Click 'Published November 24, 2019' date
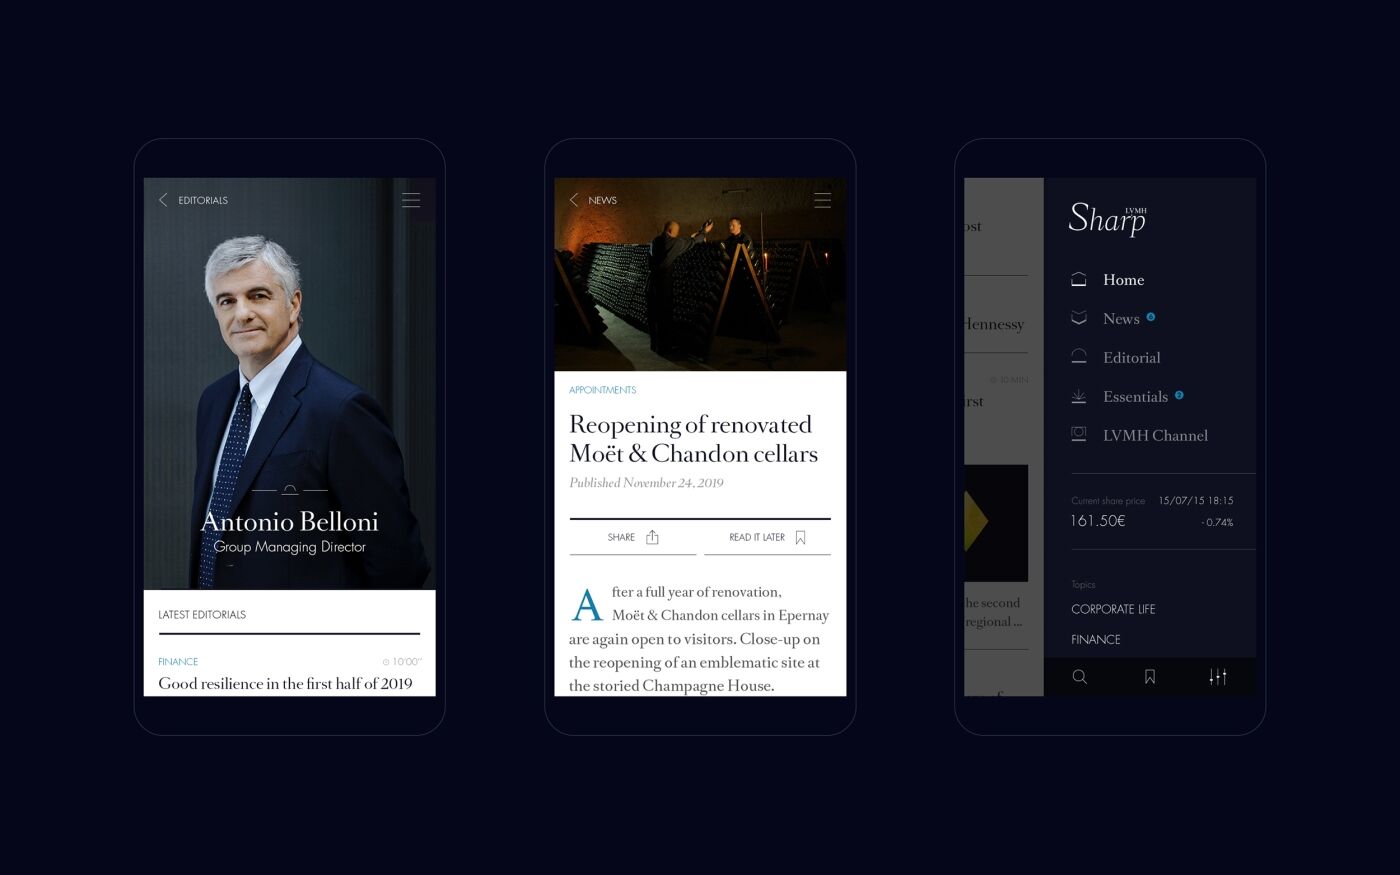This screenshot has height=875, width=1400. click(x=646, y=483)
